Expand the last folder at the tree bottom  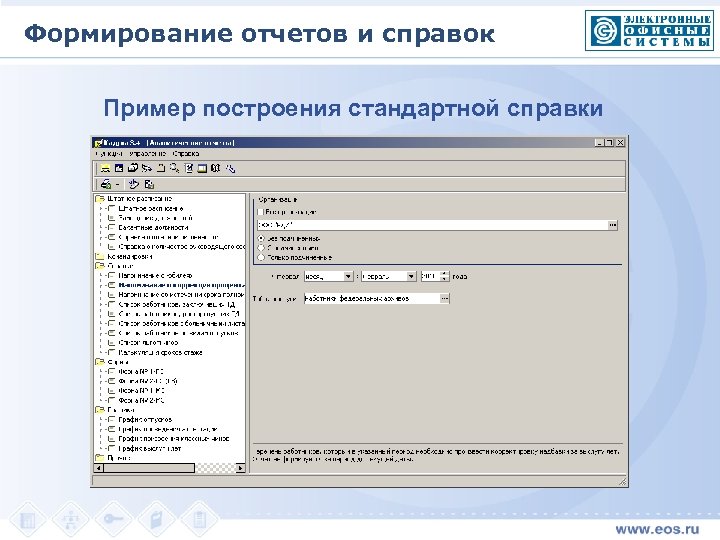[x=100, y=458]
